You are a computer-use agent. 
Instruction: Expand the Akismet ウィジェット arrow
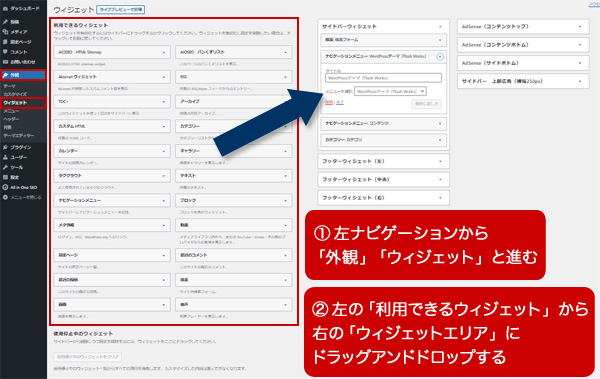[x=164, y=77]
